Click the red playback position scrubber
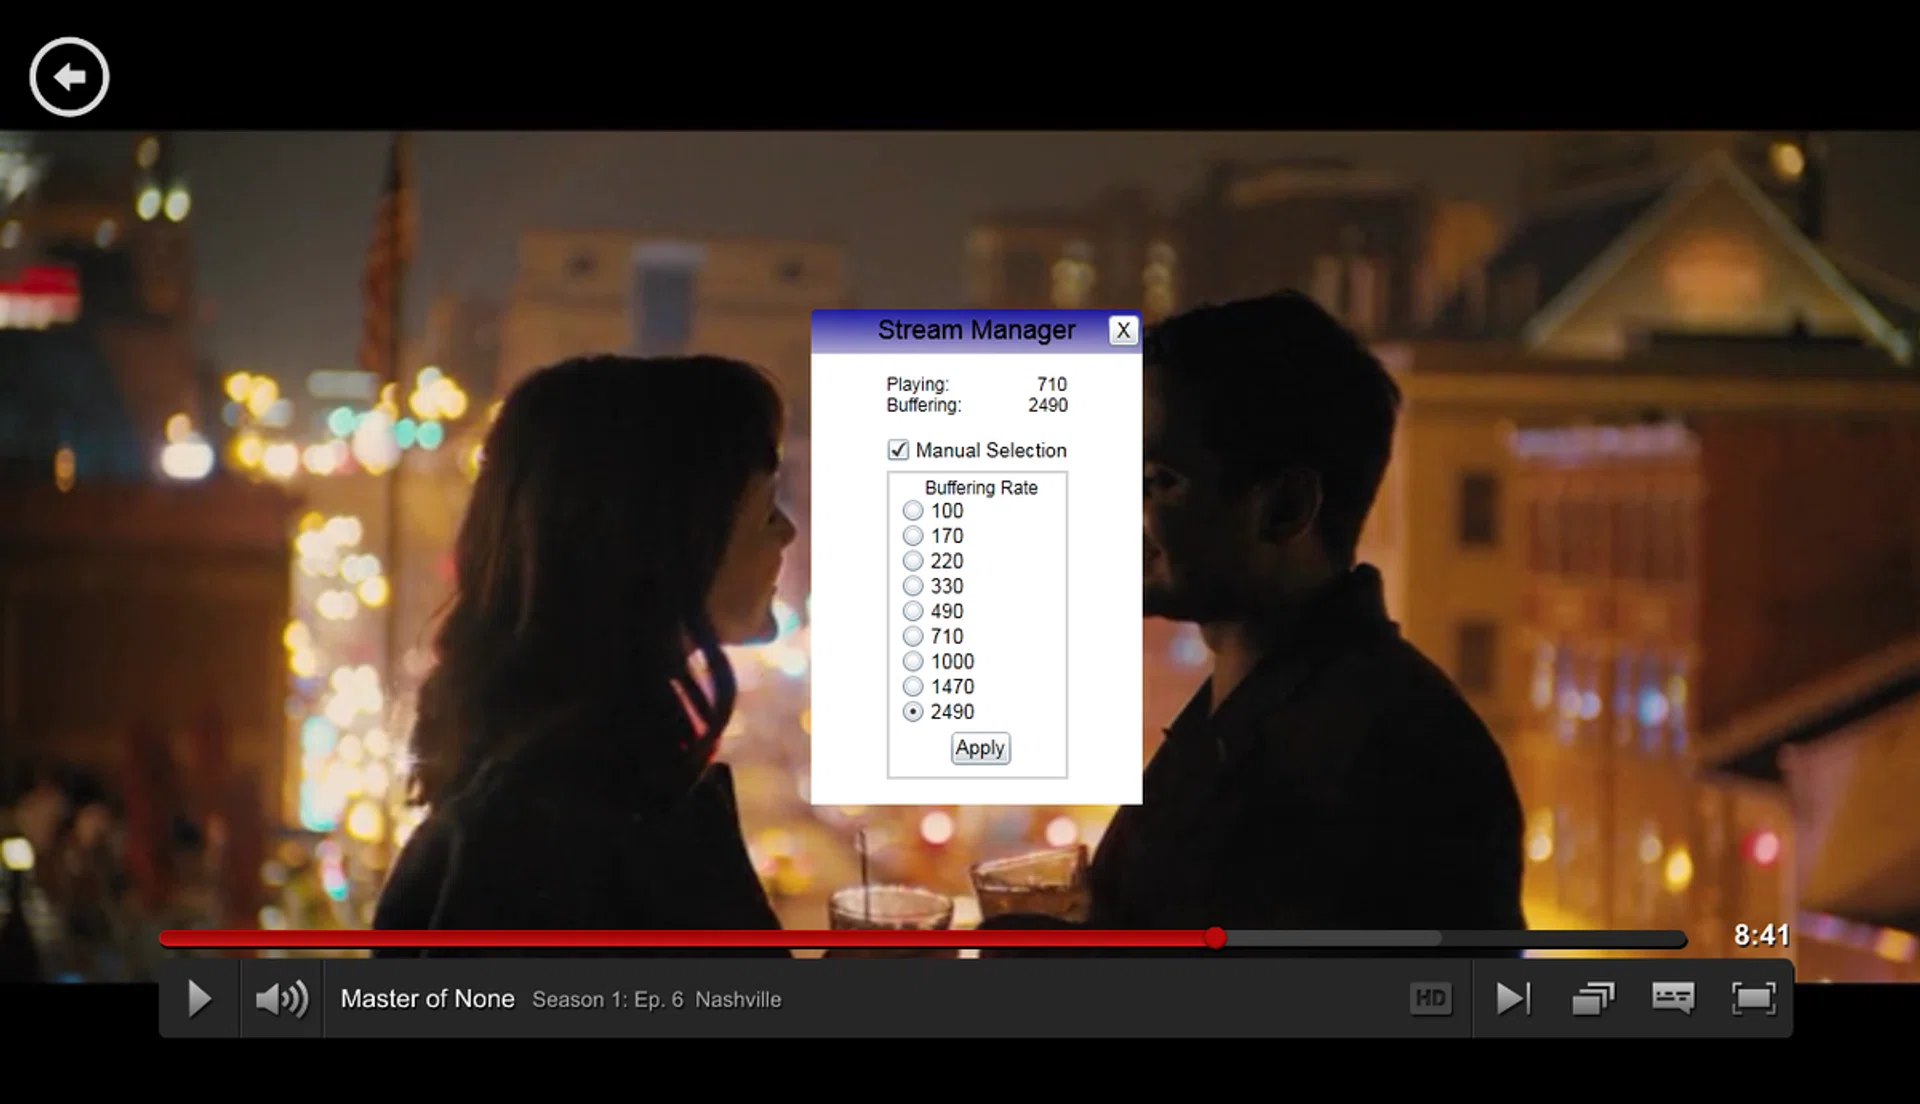 1215,938
